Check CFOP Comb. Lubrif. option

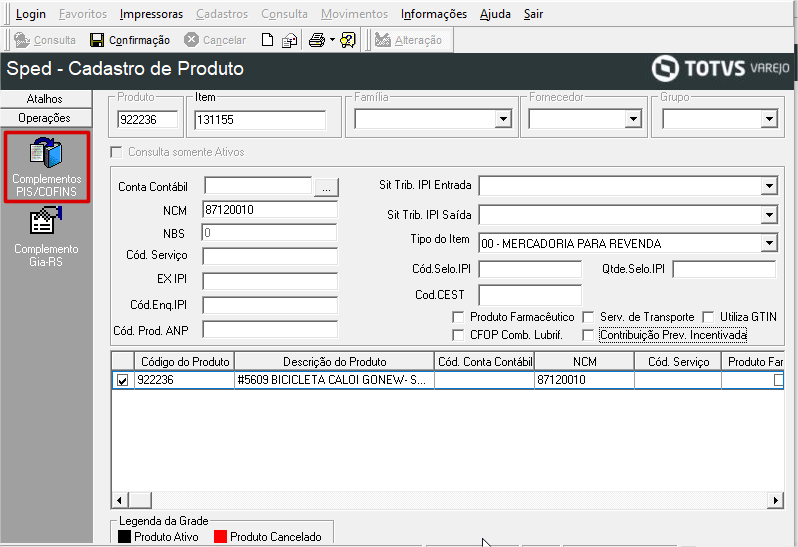(x=458, y=335)
